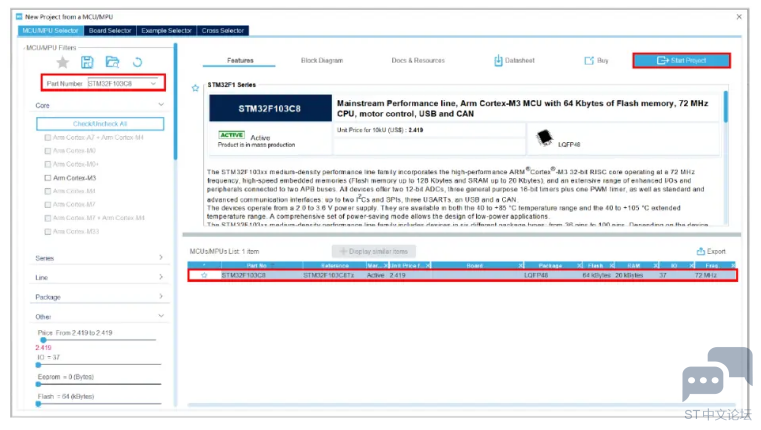Screen dimensions: 761x430
Task: Click the Export icon above the MCU list
Action: pos(700,251)
